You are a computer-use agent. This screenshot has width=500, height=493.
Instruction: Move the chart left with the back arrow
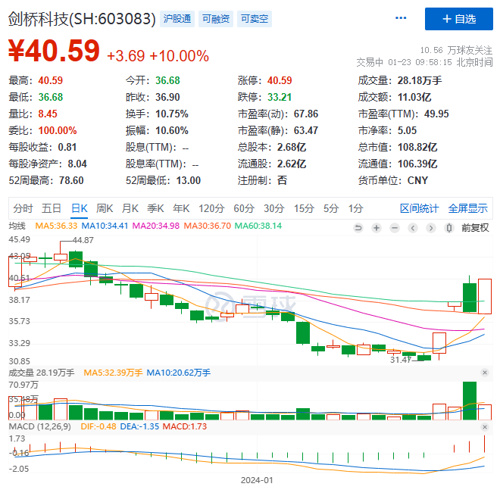pyautogui.click(x=413, y=228)
